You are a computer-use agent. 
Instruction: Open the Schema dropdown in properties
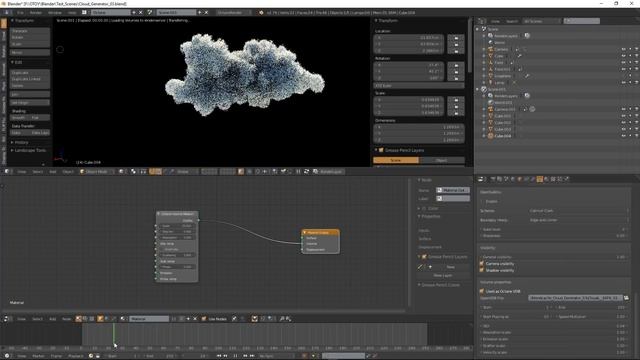(579, 211)
